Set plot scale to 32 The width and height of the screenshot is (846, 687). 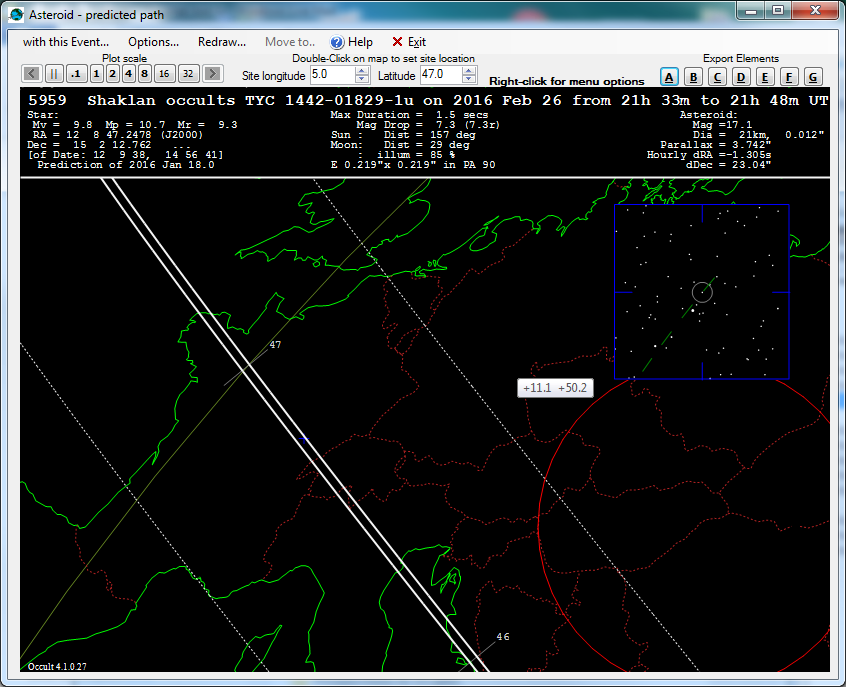pyautogui.click(x=188, y=74)
